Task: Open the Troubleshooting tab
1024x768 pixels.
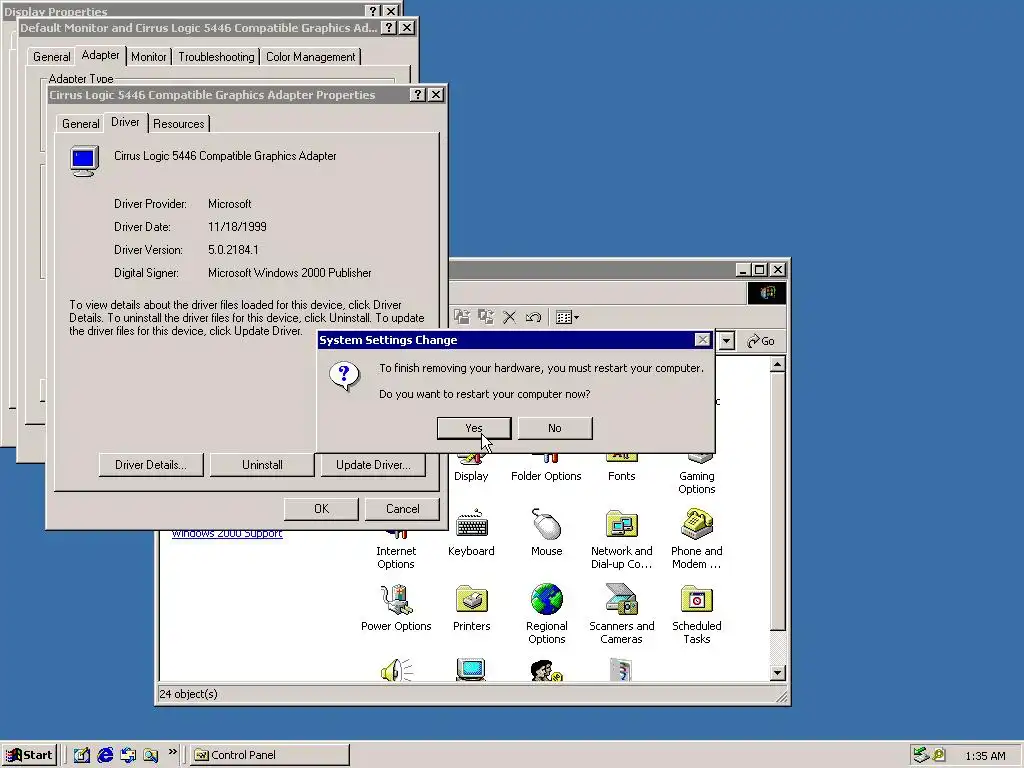Action: pos(216,57)
